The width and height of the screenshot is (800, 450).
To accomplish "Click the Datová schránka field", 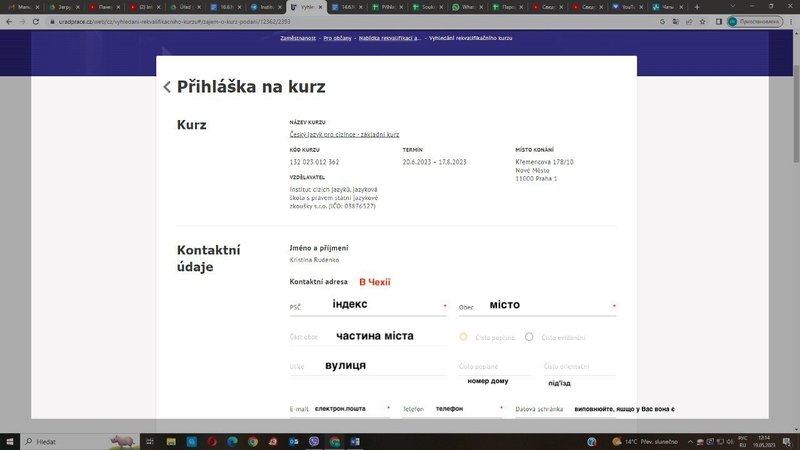I will pyautogui.click(x=565, y=409).
